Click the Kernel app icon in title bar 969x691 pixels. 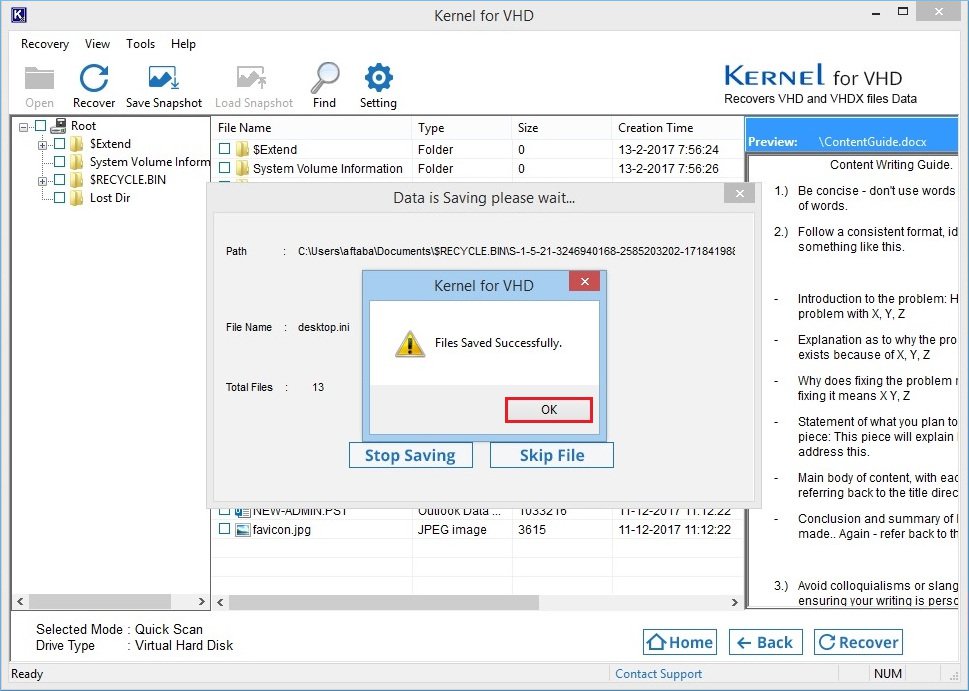point(19,15)
